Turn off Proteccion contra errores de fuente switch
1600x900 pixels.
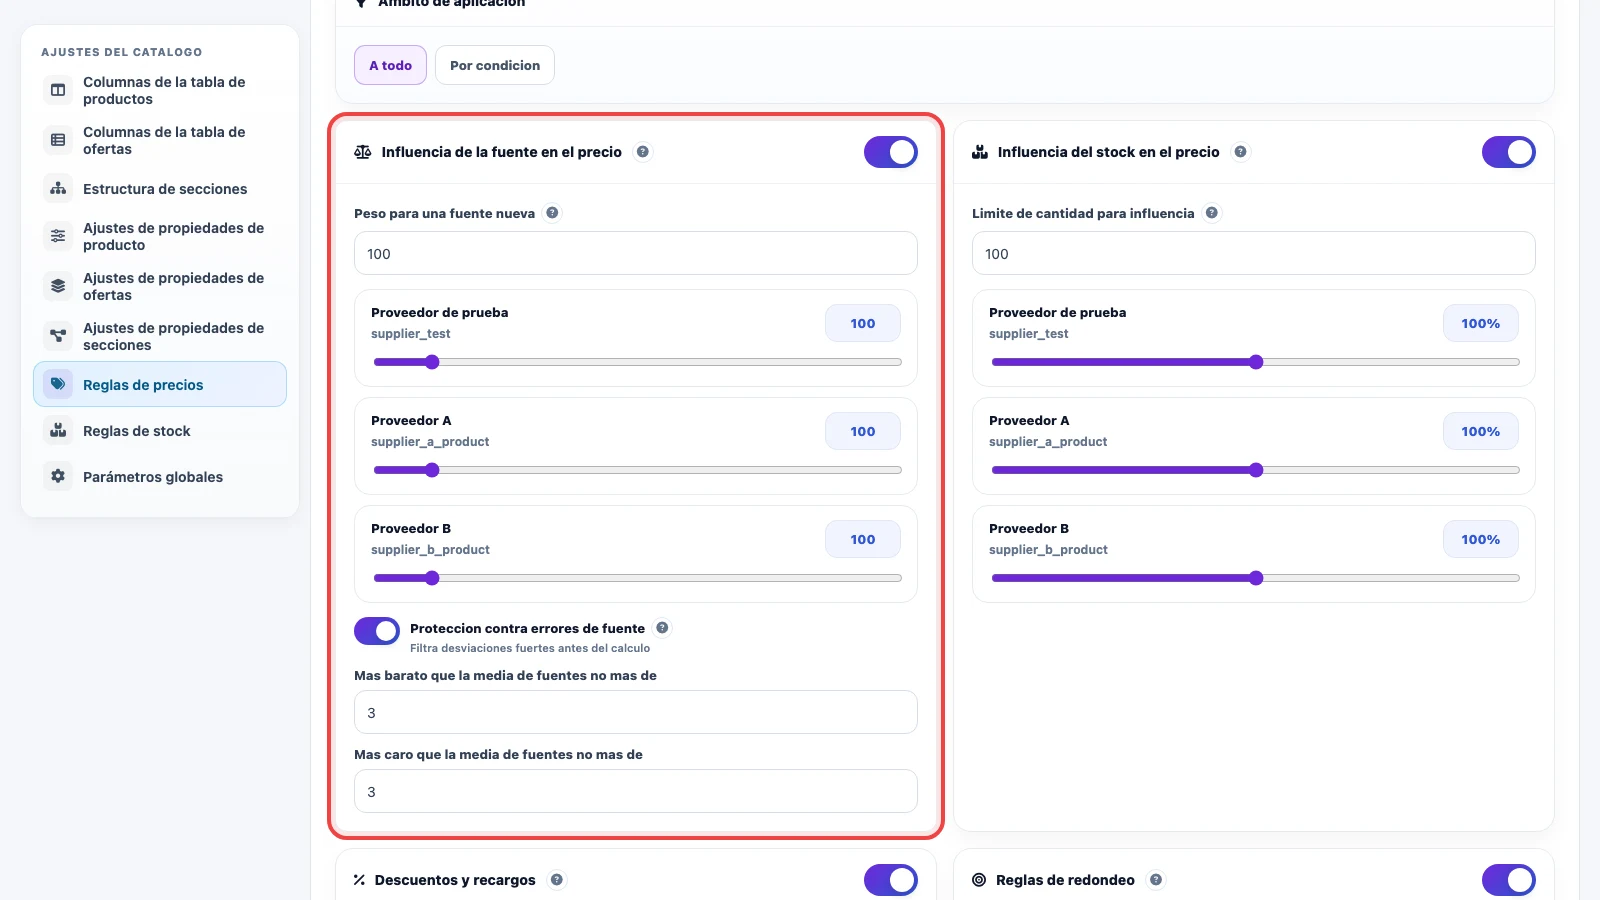pyautogui.click(x=377, y=631)
